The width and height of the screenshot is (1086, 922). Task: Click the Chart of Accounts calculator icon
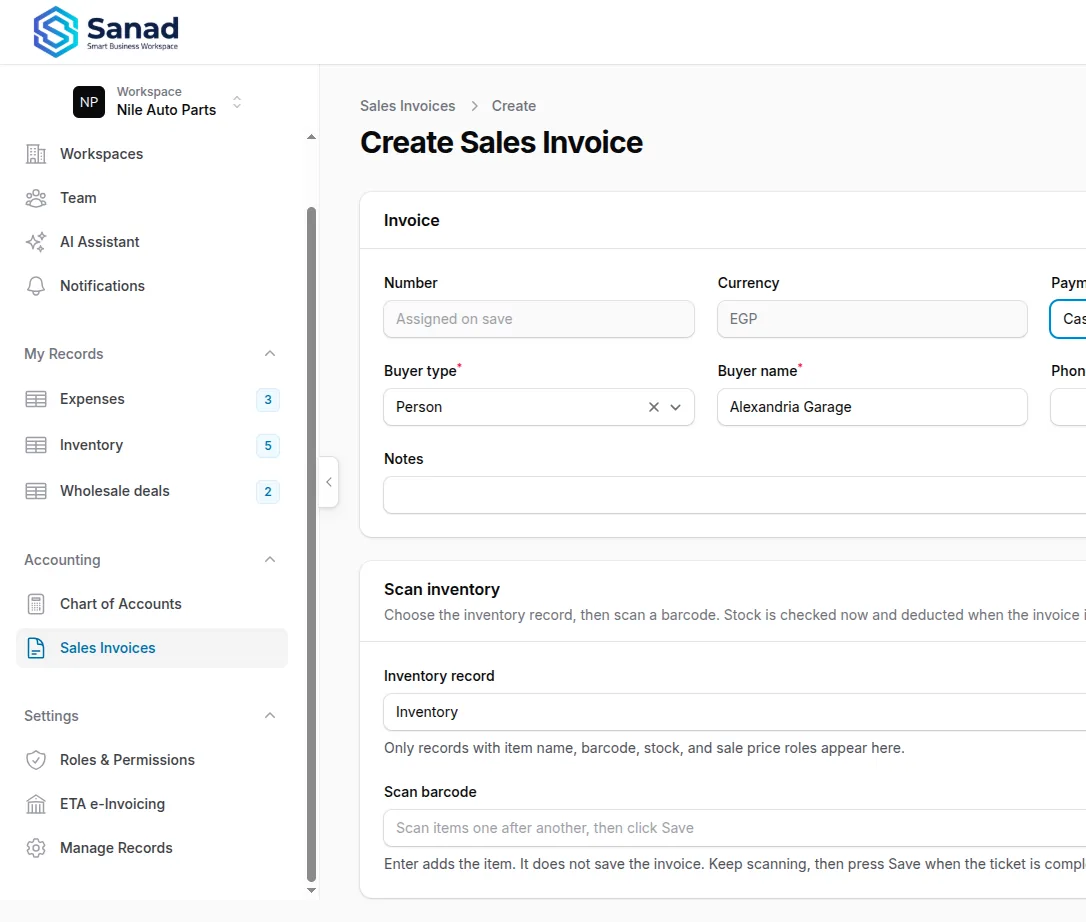[36, 604]
